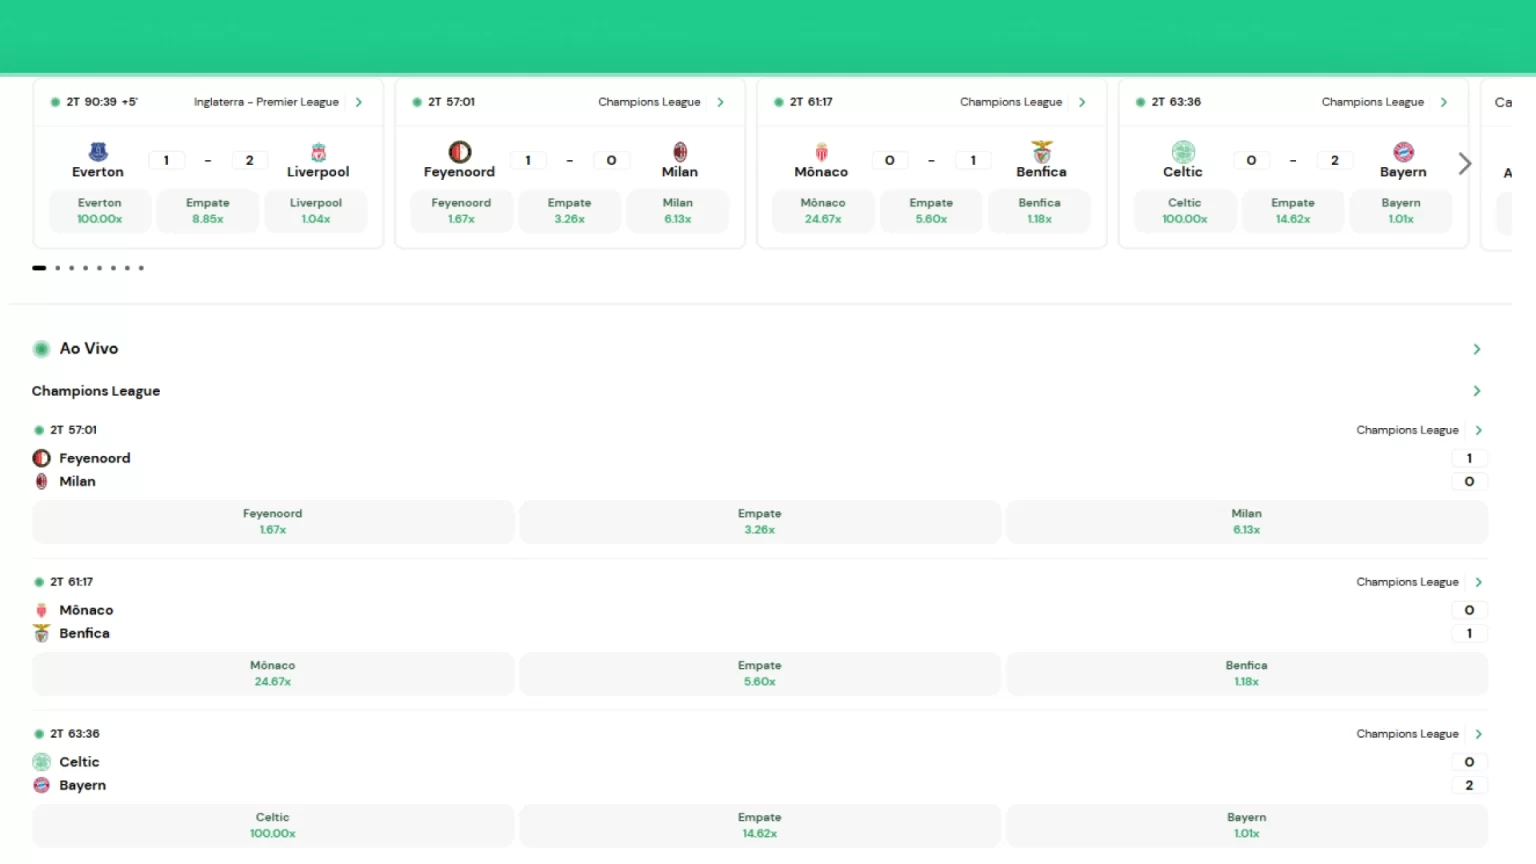Click Bayern team name in live list
Viewport: 1536px width, 864px height.
[83, 785]
